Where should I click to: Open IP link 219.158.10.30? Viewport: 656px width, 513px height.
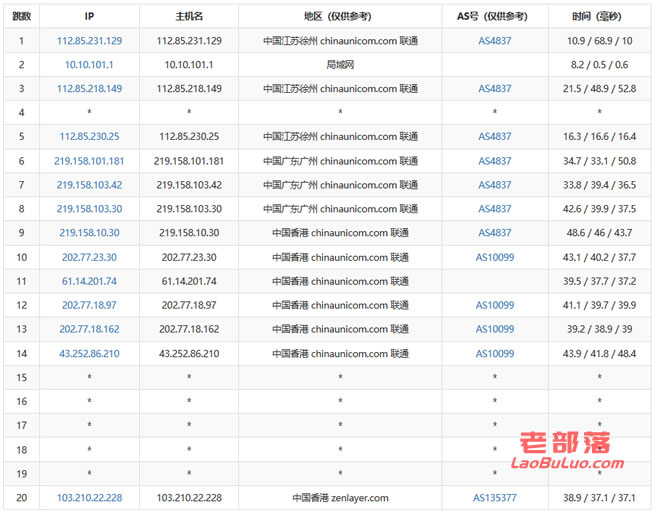pyautogui.click(x=89, y=232)
